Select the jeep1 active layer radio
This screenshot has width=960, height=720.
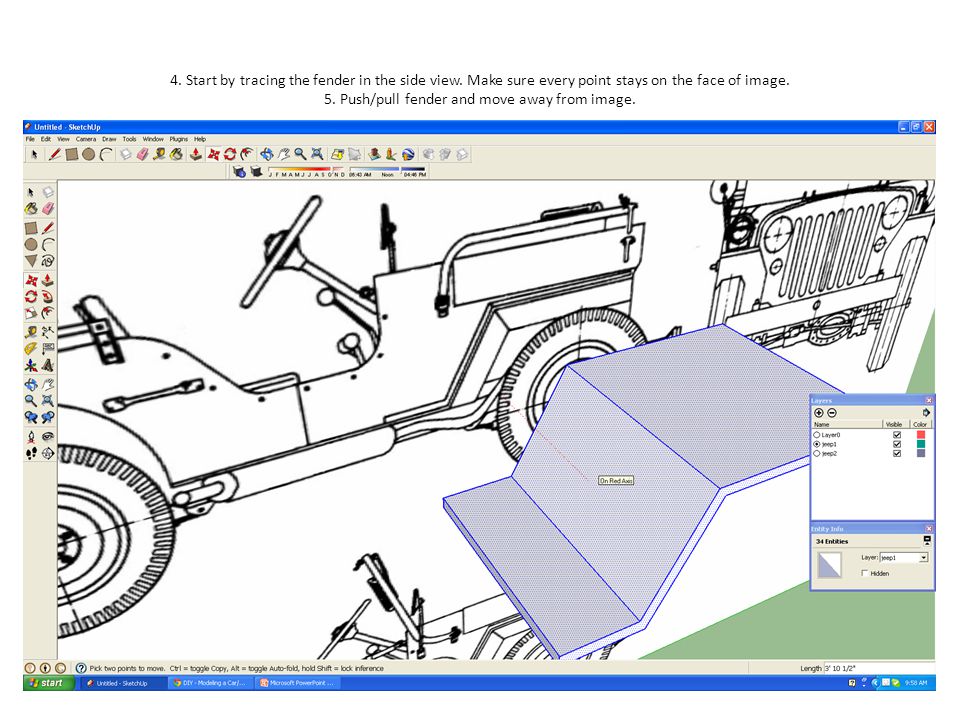point(817,444)
